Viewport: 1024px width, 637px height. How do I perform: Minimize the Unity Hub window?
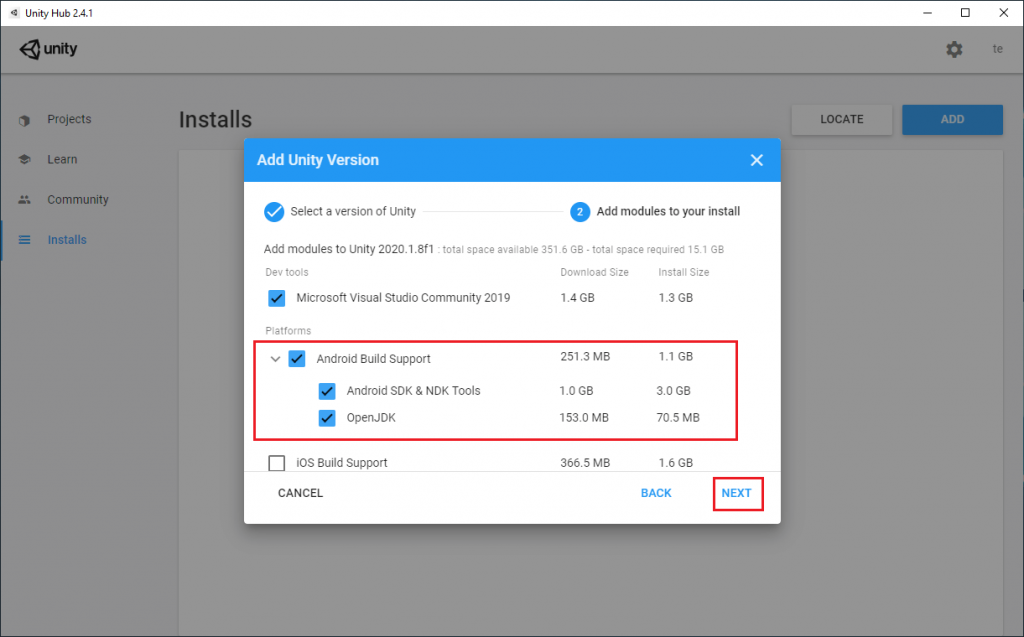click(927, 13)
